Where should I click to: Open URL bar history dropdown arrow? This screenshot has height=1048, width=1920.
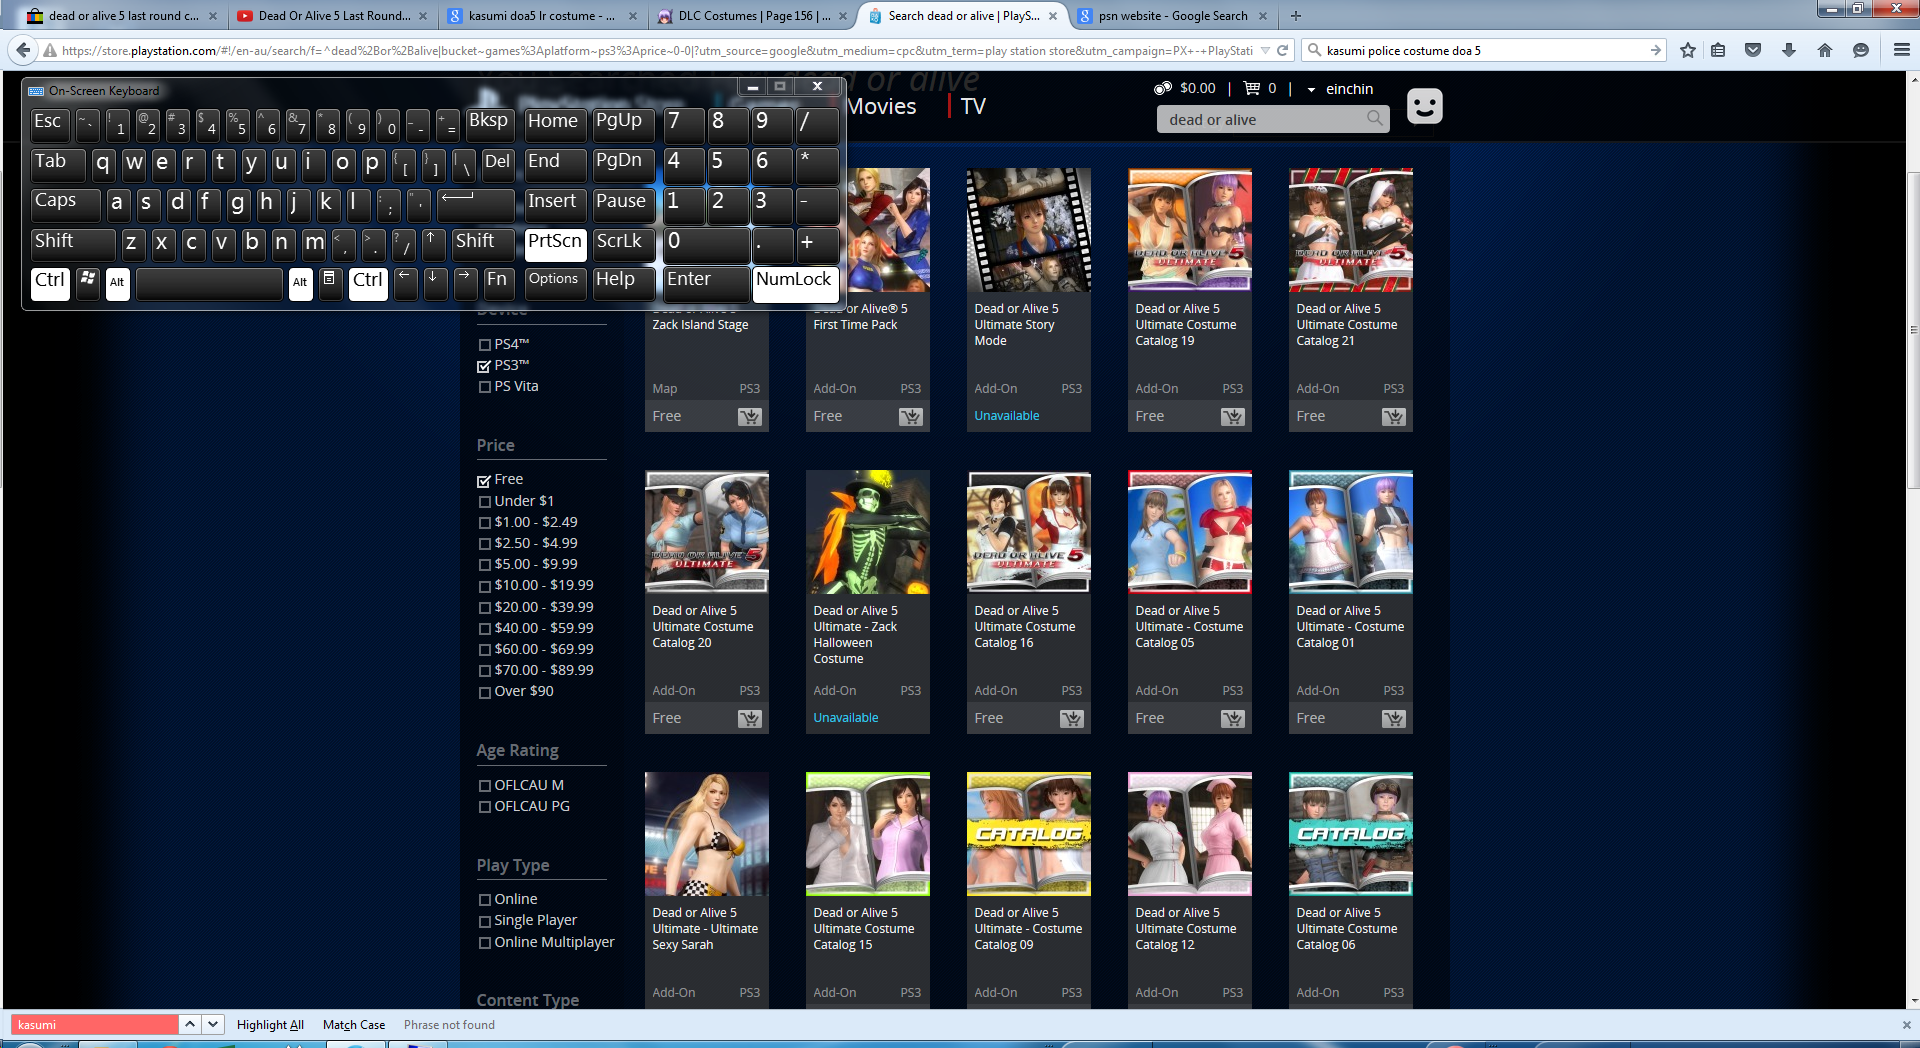(x=1265, y=50)
